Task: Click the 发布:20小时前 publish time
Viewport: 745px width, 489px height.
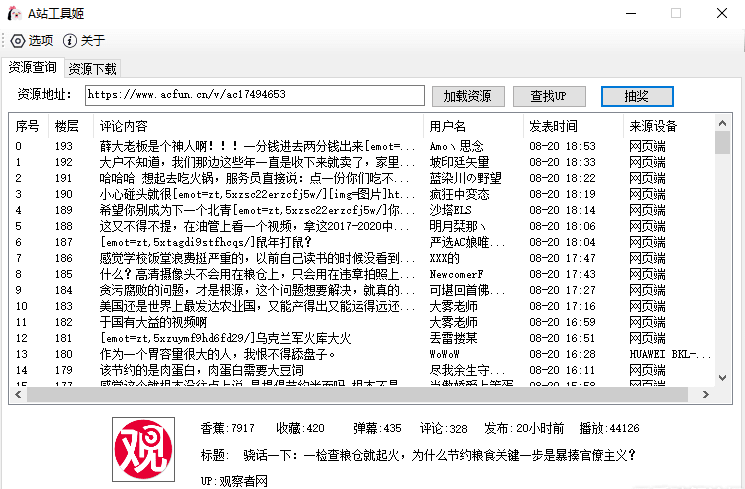Action: coord(524,429)
